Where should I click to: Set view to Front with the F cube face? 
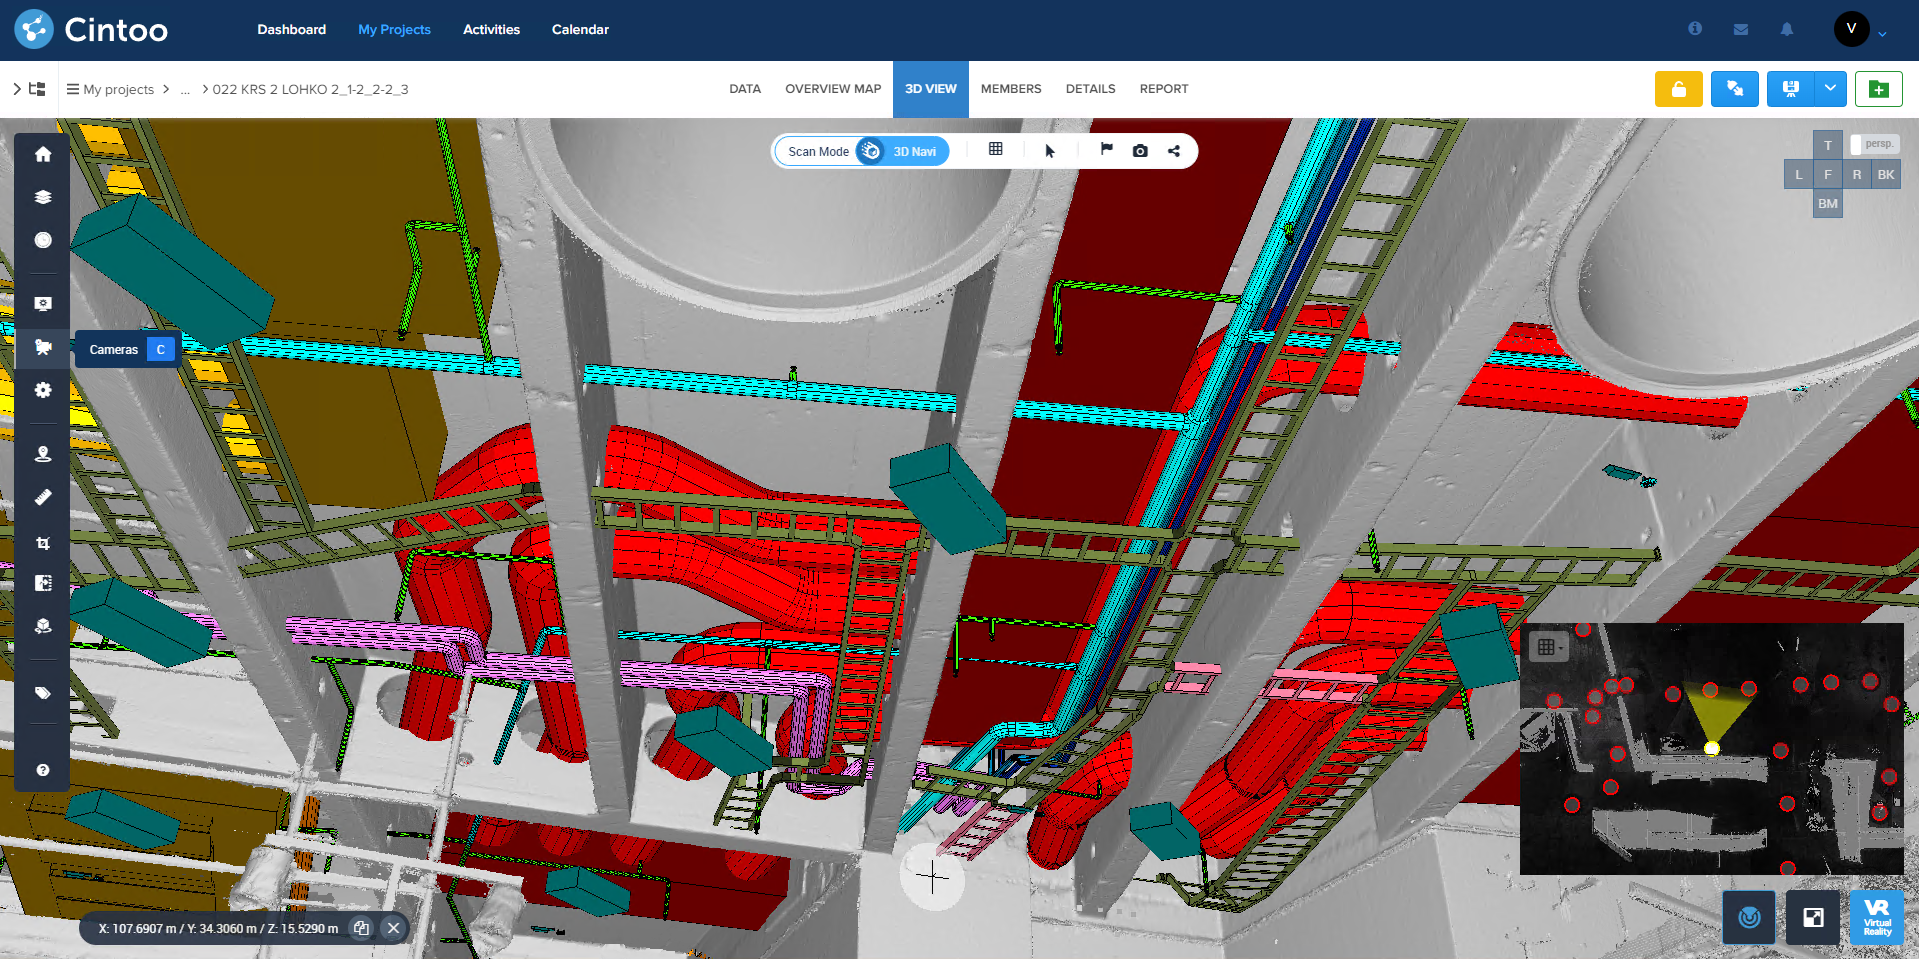coord(1828,174)
